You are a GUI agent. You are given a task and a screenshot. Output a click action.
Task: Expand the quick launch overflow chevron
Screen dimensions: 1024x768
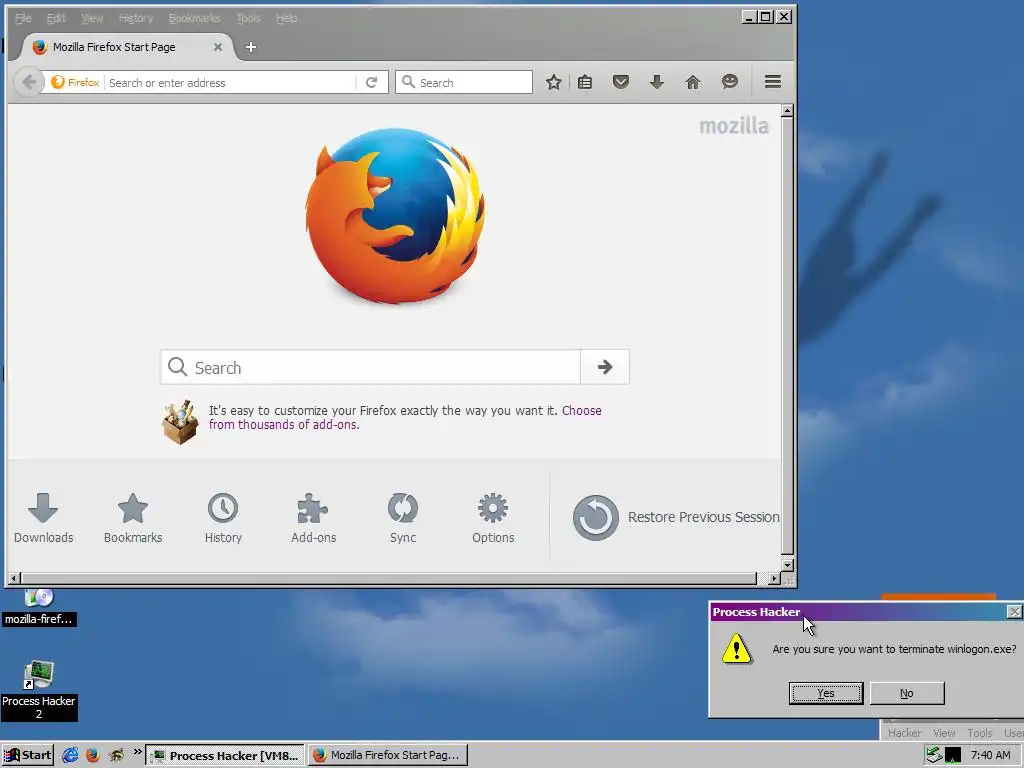coord(137,752)
